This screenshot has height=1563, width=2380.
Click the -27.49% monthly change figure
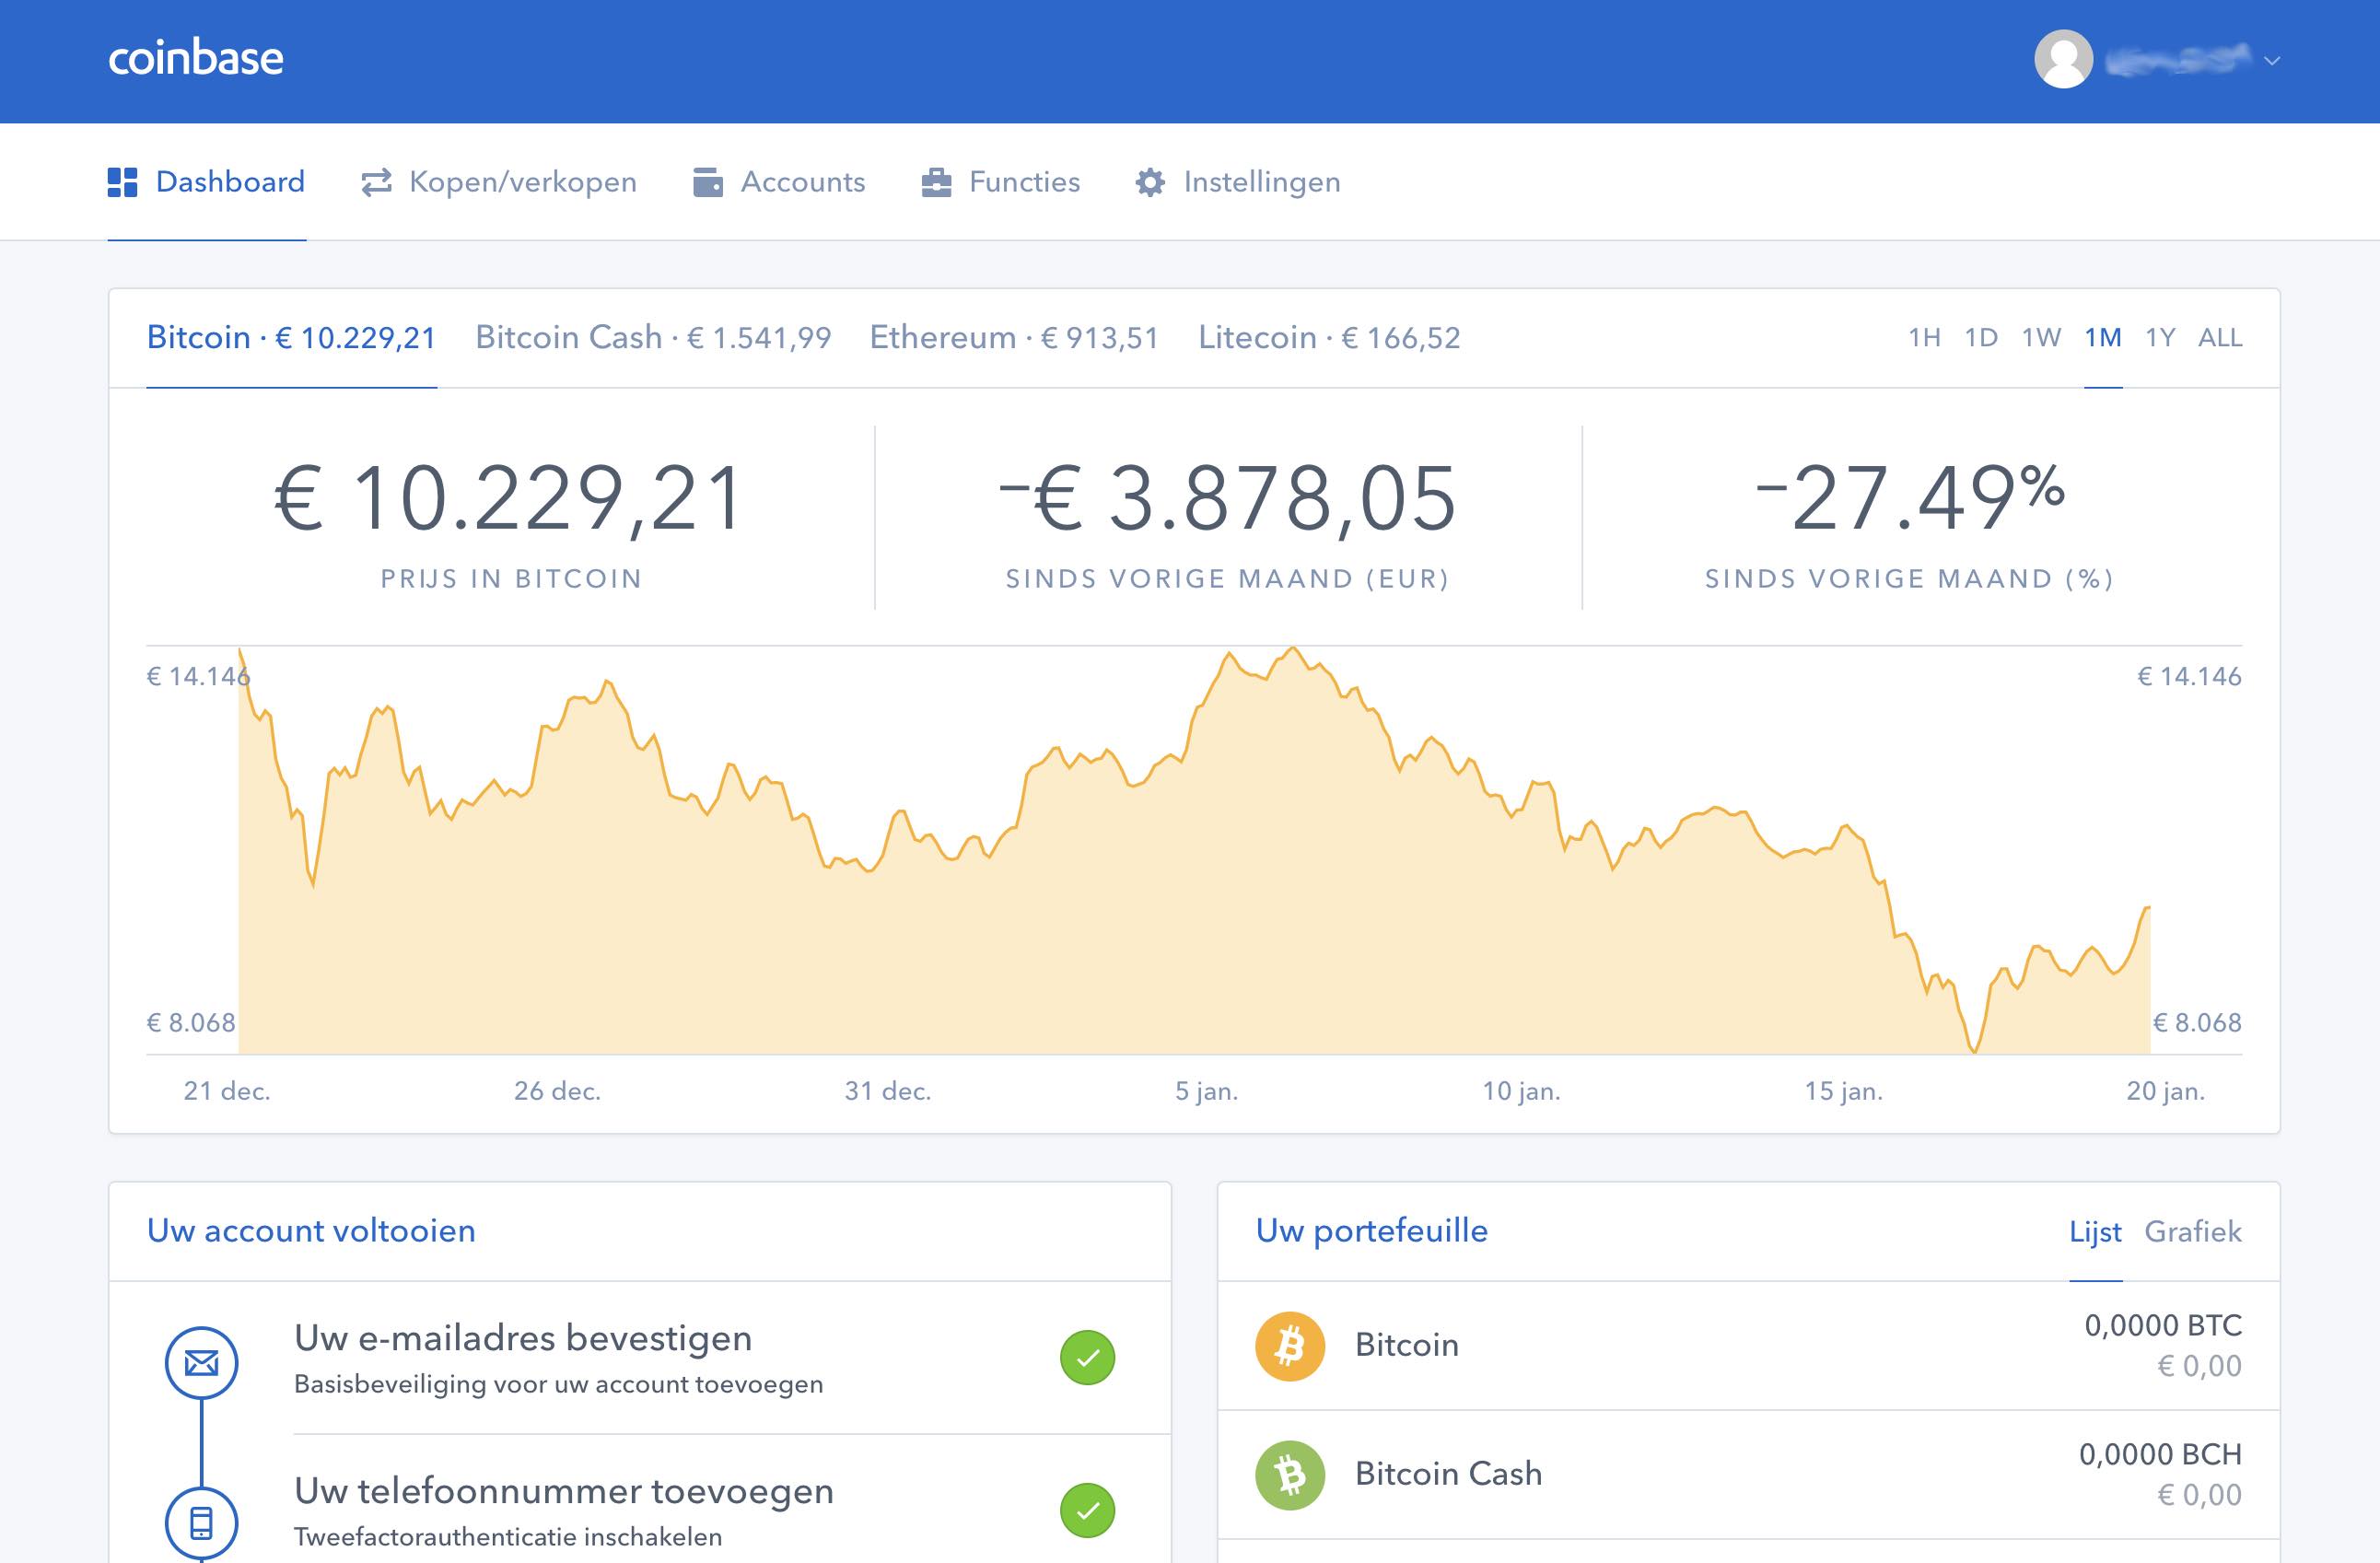(x=1910, y=496)
